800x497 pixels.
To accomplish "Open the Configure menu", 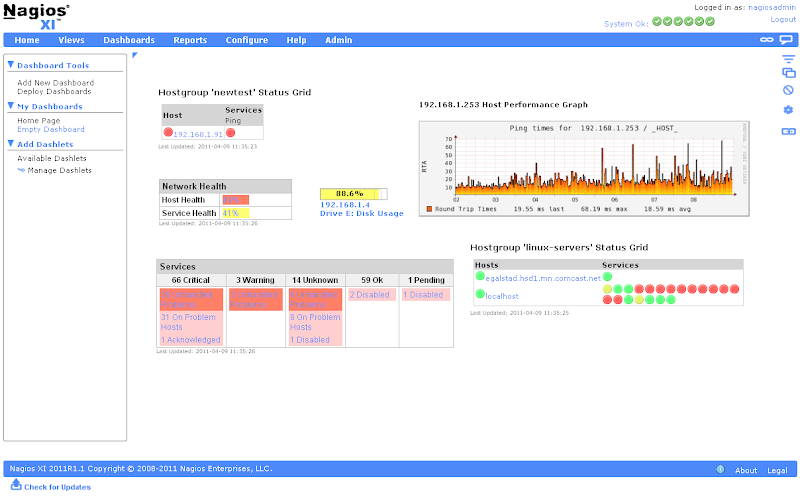I will click(246, 40).
